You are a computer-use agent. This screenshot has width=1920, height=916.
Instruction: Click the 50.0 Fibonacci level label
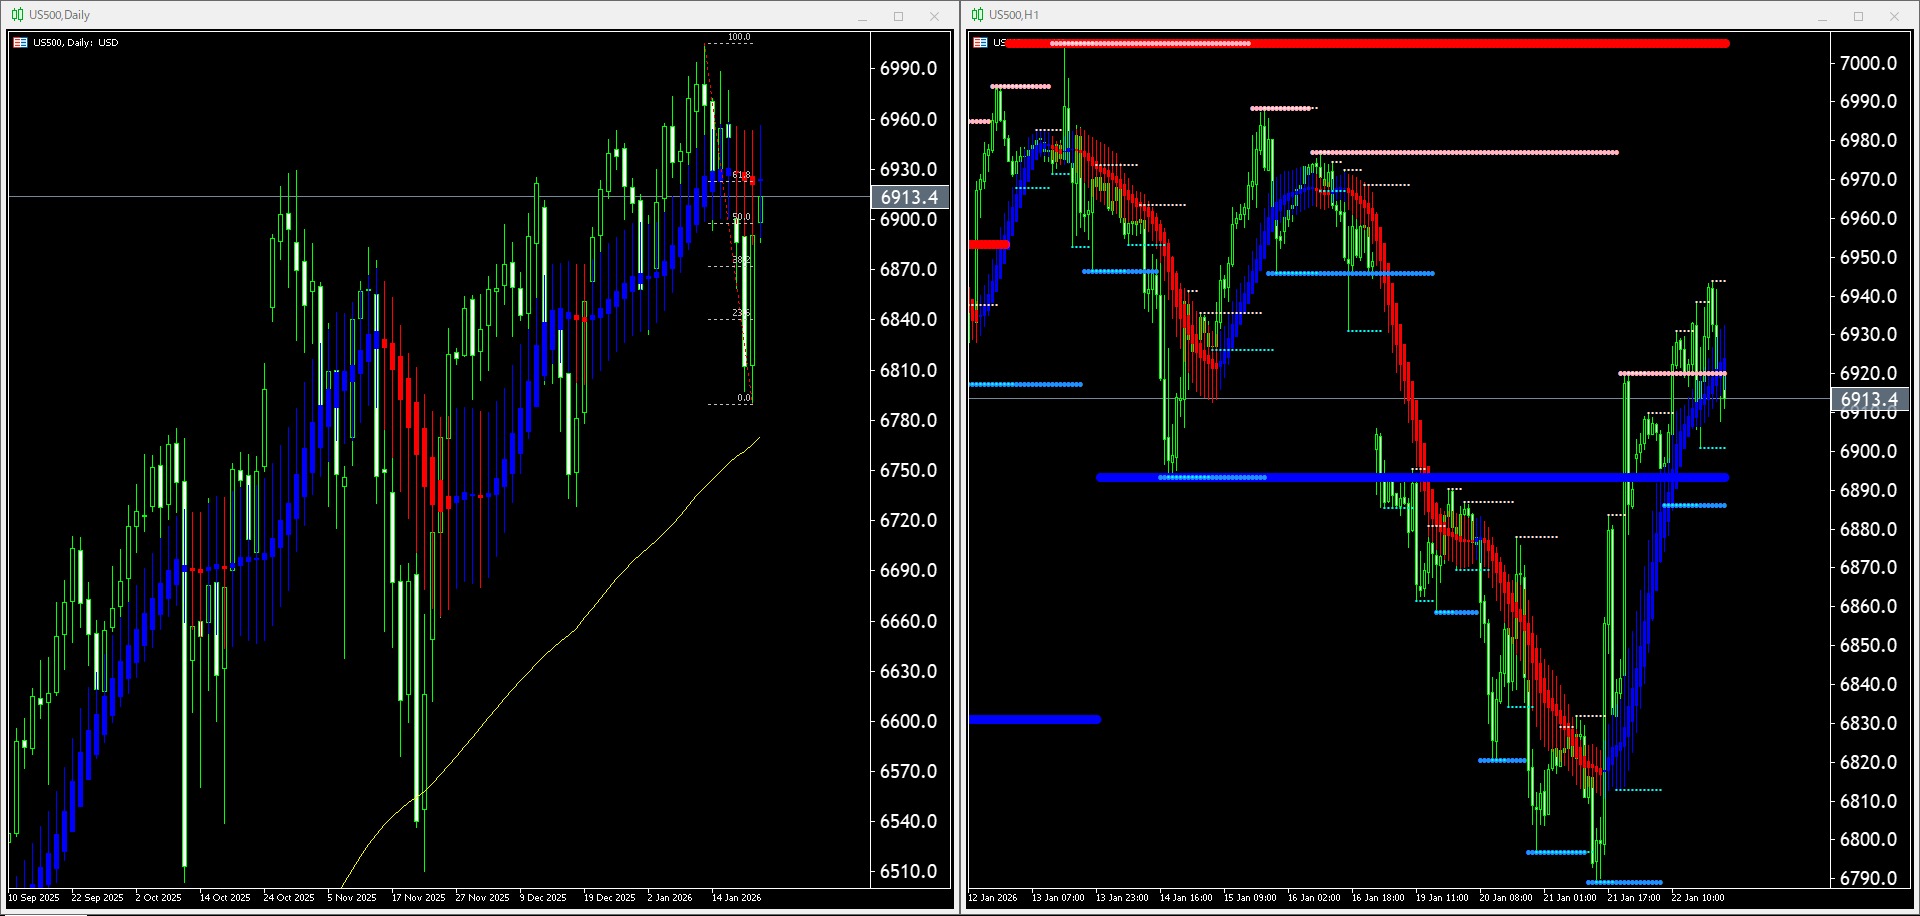click(741, 217)
